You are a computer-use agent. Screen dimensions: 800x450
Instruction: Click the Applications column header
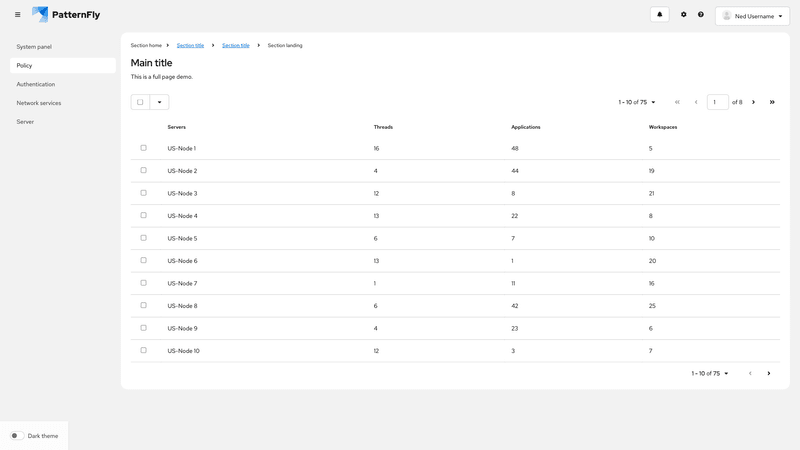[x=526, y=127]
